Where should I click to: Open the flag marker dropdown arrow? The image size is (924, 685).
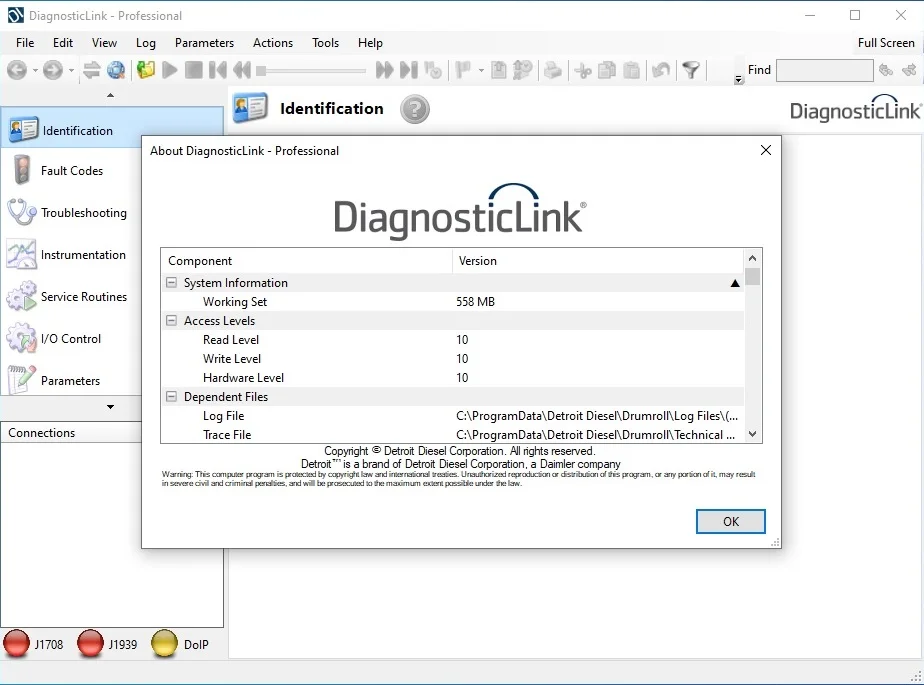pos(481,71)
